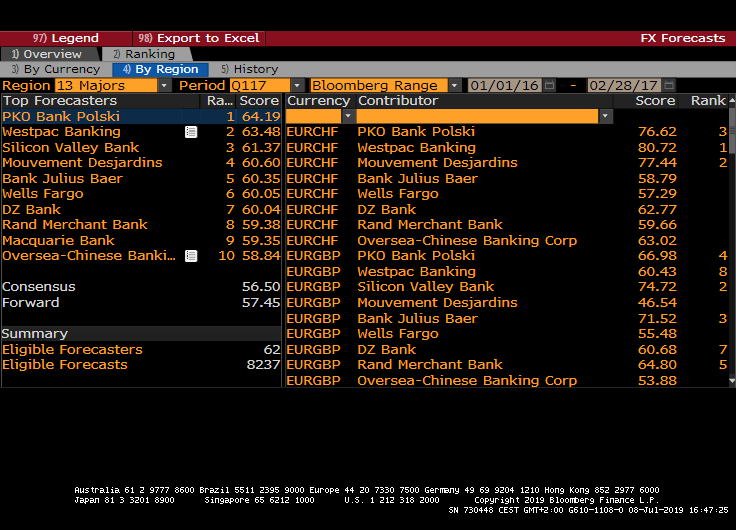Click the Score header in the Top Forecasters table
The image size is (736, 530).
(259, 101)
